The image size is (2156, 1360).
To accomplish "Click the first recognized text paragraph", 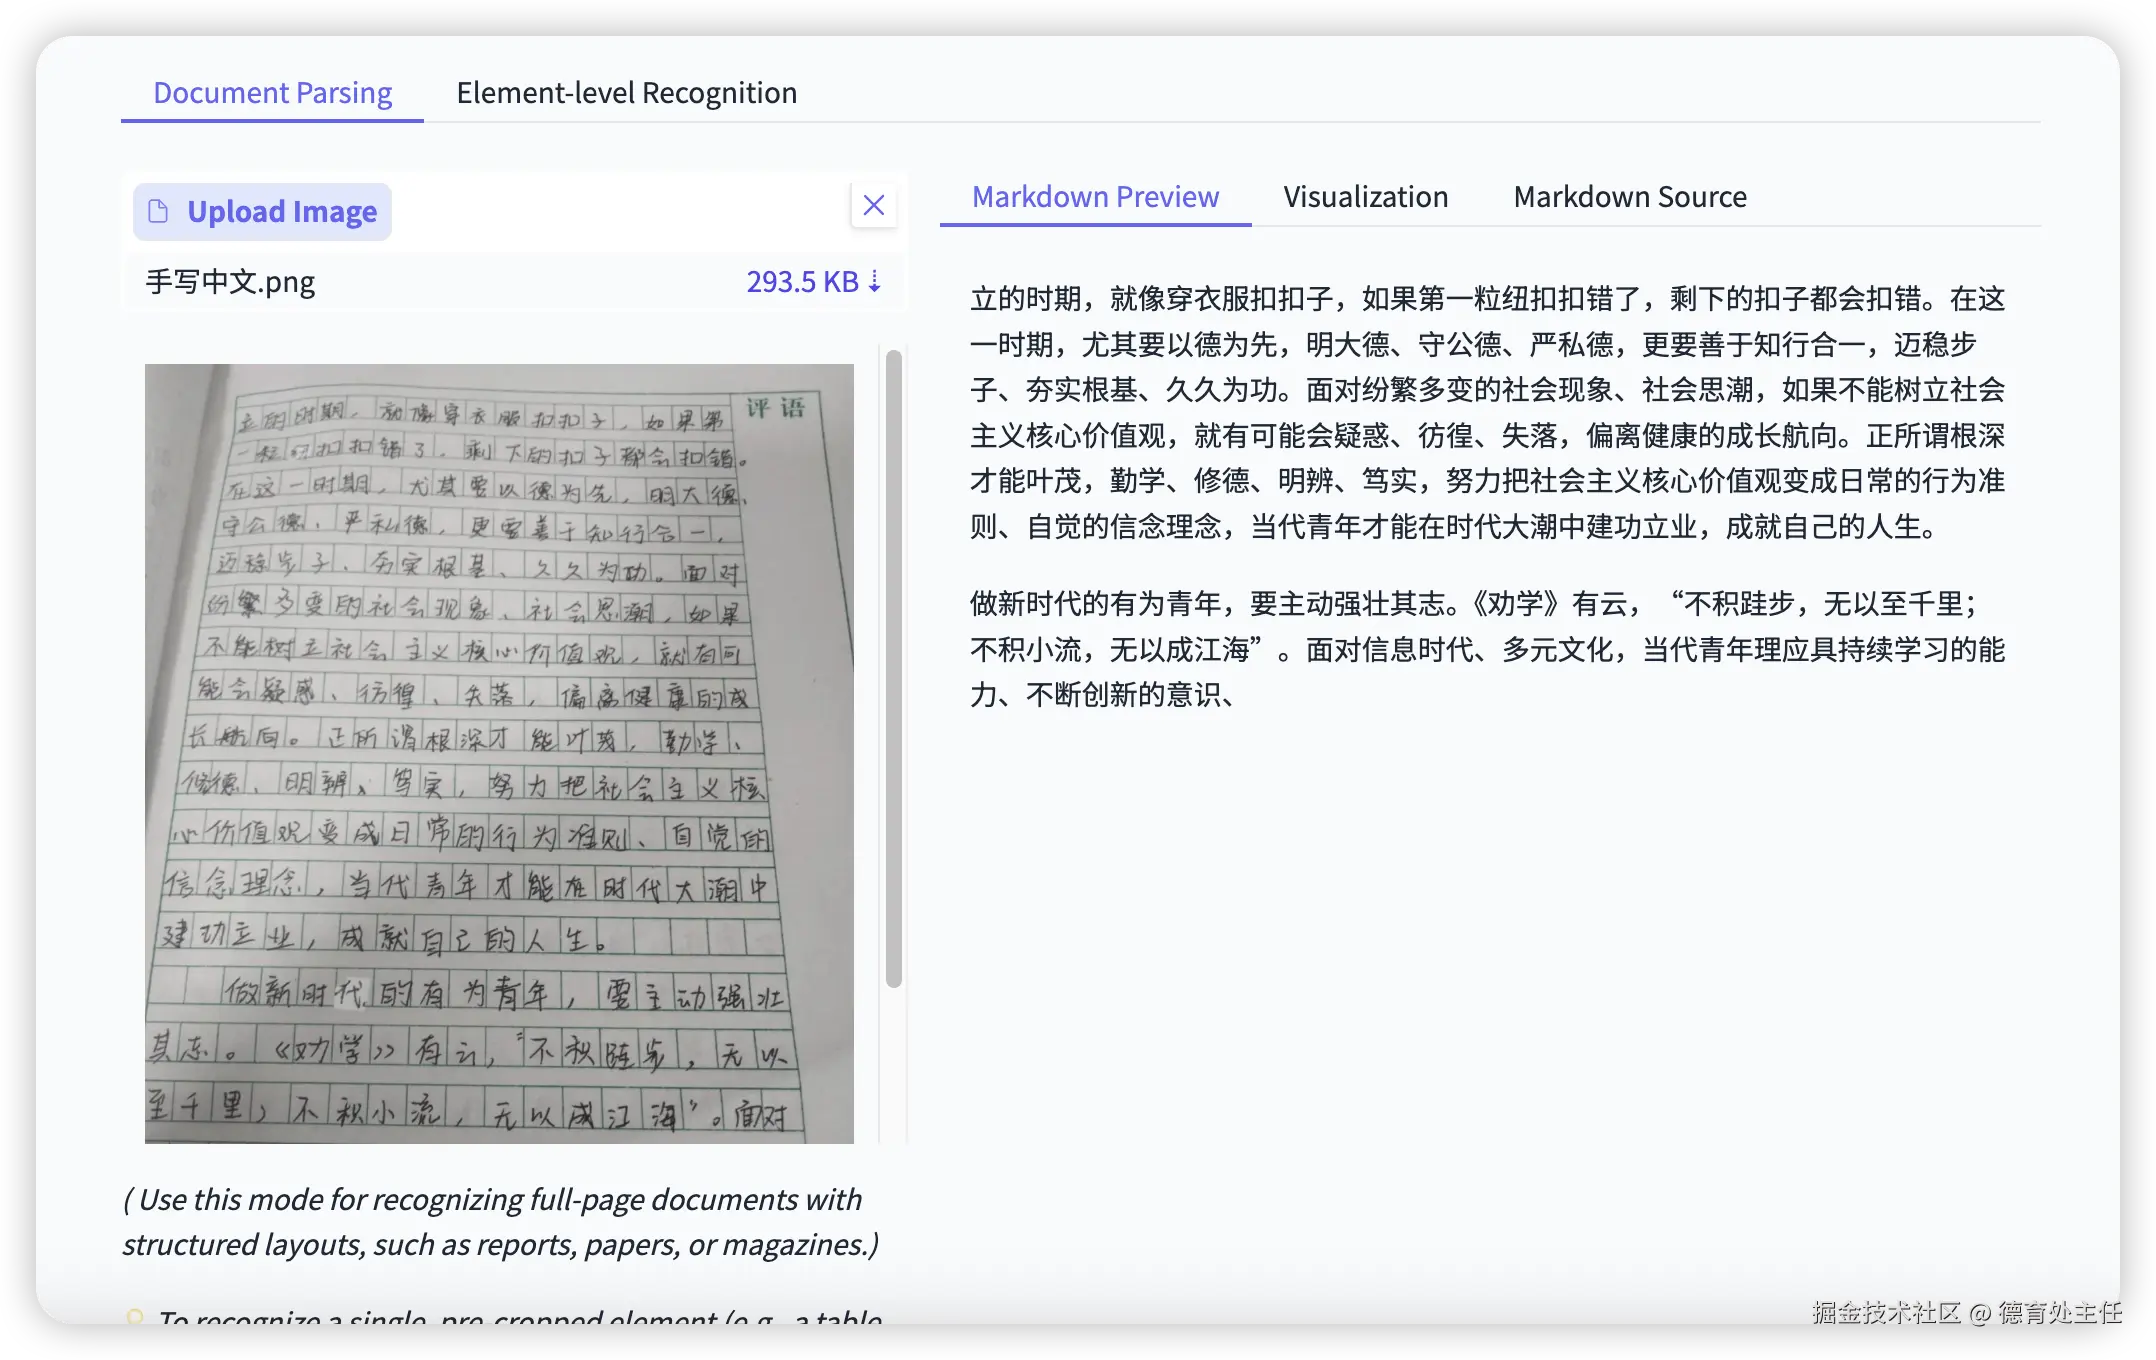I will click(x=1487, y=412).
